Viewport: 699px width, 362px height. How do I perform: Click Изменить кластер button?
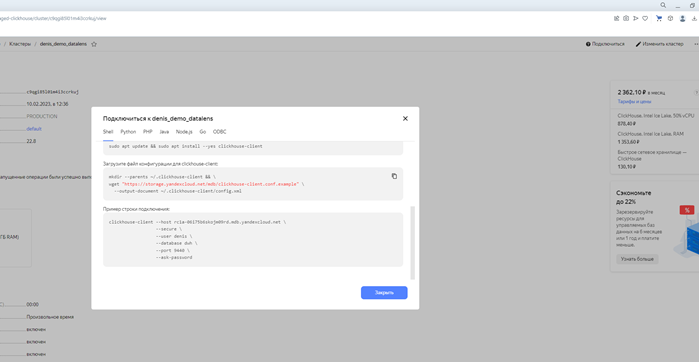[659, 44]
